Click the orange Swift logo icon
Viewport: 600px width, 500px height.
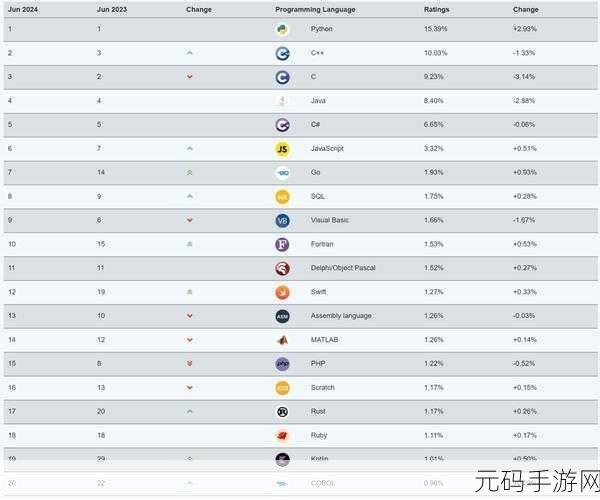coord(282,292)
